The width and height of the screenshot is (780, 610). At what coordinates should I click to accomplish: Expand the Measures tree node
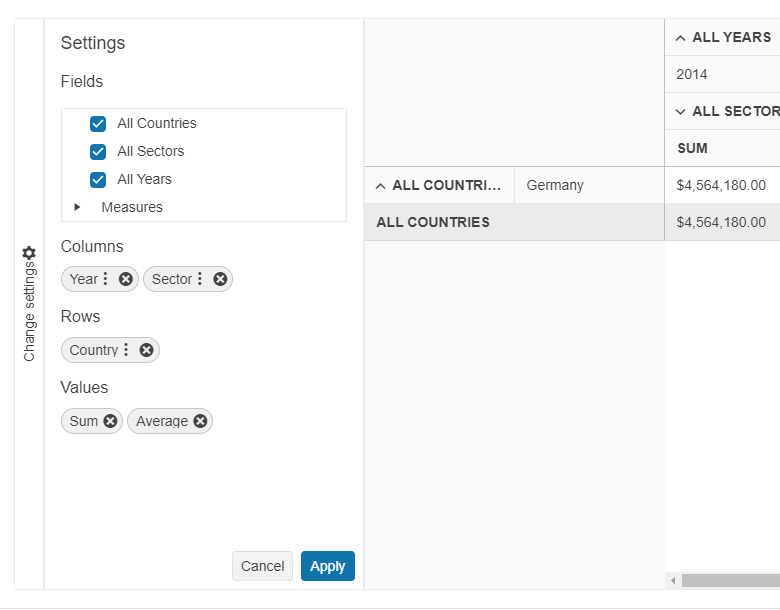pos(78,207)
